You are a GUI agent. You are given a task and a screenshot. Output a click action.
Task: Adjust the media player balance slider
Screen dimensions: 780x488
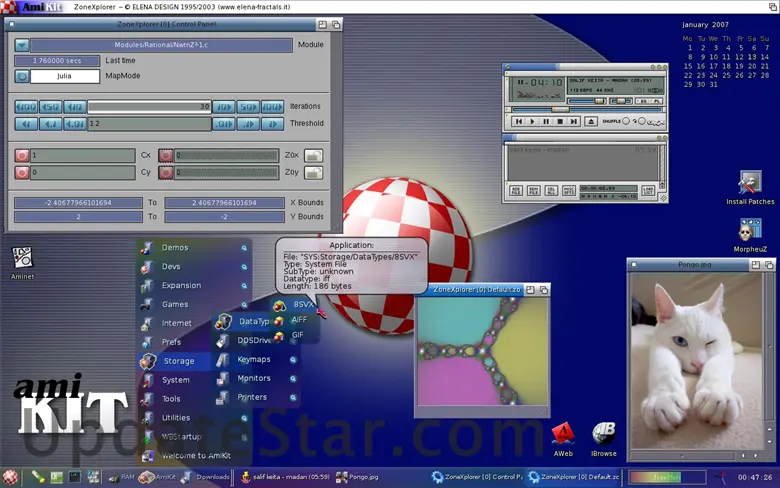pos(621,101)
